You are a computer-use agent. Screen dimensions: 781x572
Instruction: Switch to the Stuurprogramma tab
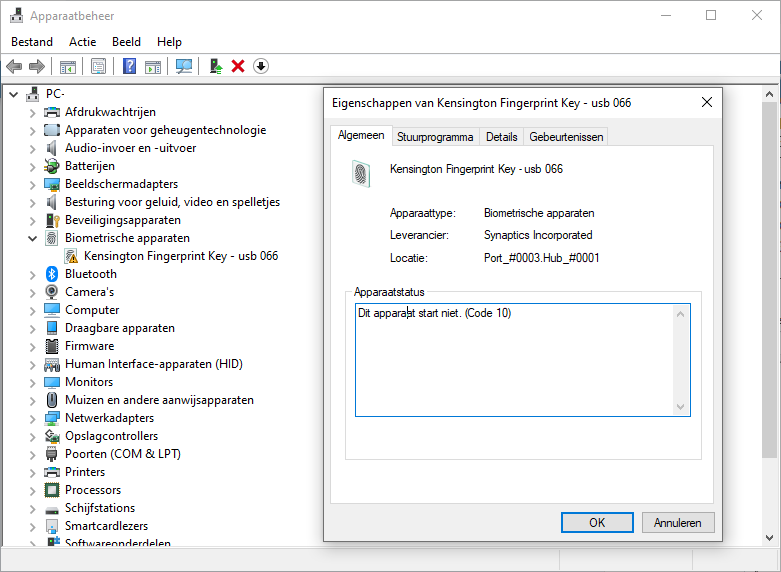tap(435, 137)
